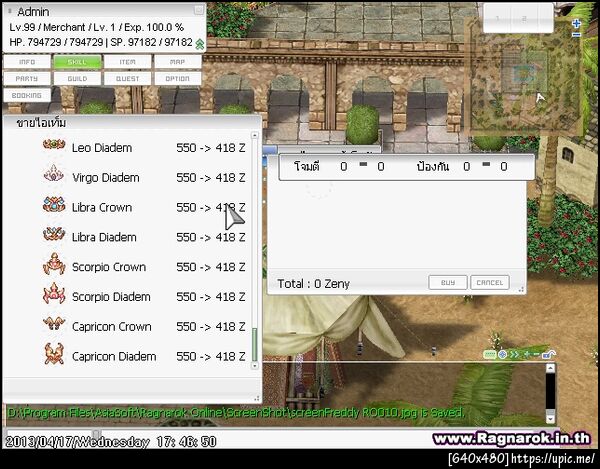Viewport: 600px width, 469px height.
Task: Click the green double-chevron icon above chat
Action: (514, 355)
